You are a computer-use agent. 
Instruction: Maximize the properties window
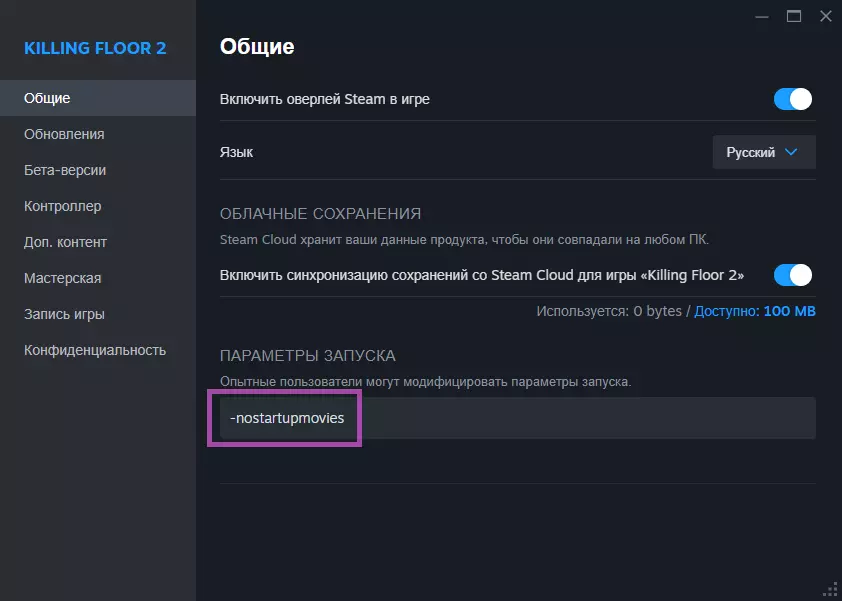pos(794,15)
